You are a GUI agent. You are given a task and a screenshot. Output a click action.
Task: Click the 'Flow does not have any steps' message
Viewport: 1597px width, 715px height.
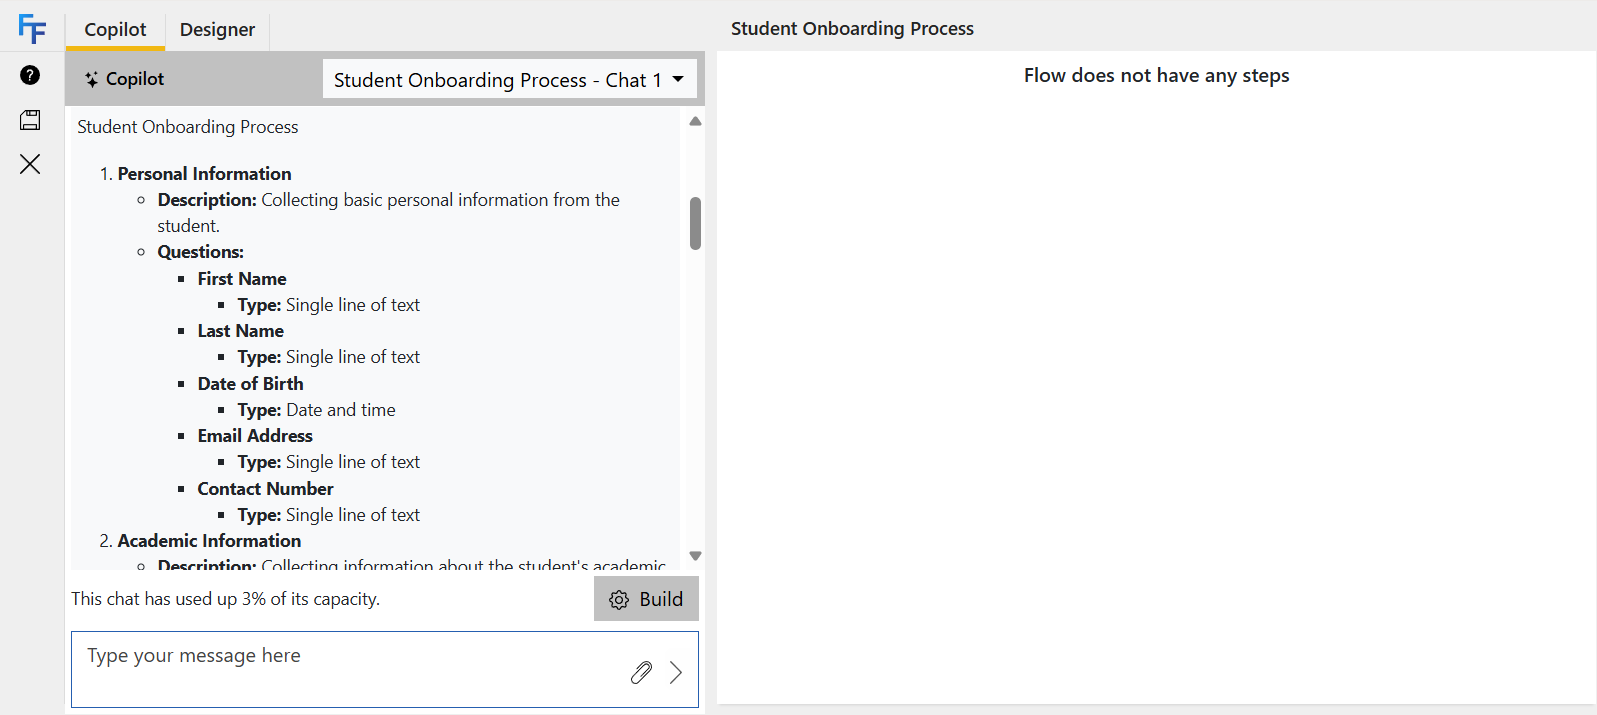(x=1156, y=76)
